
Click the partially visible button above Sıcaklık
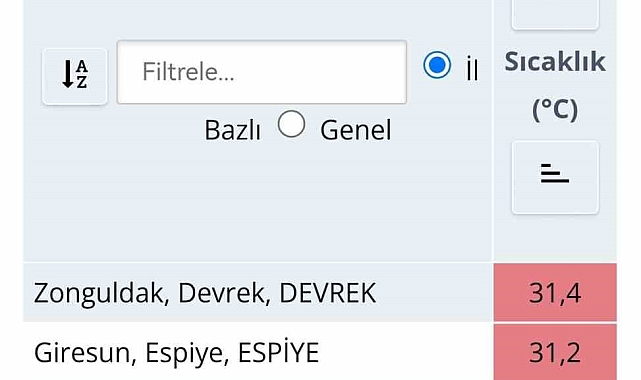point(555,14)
